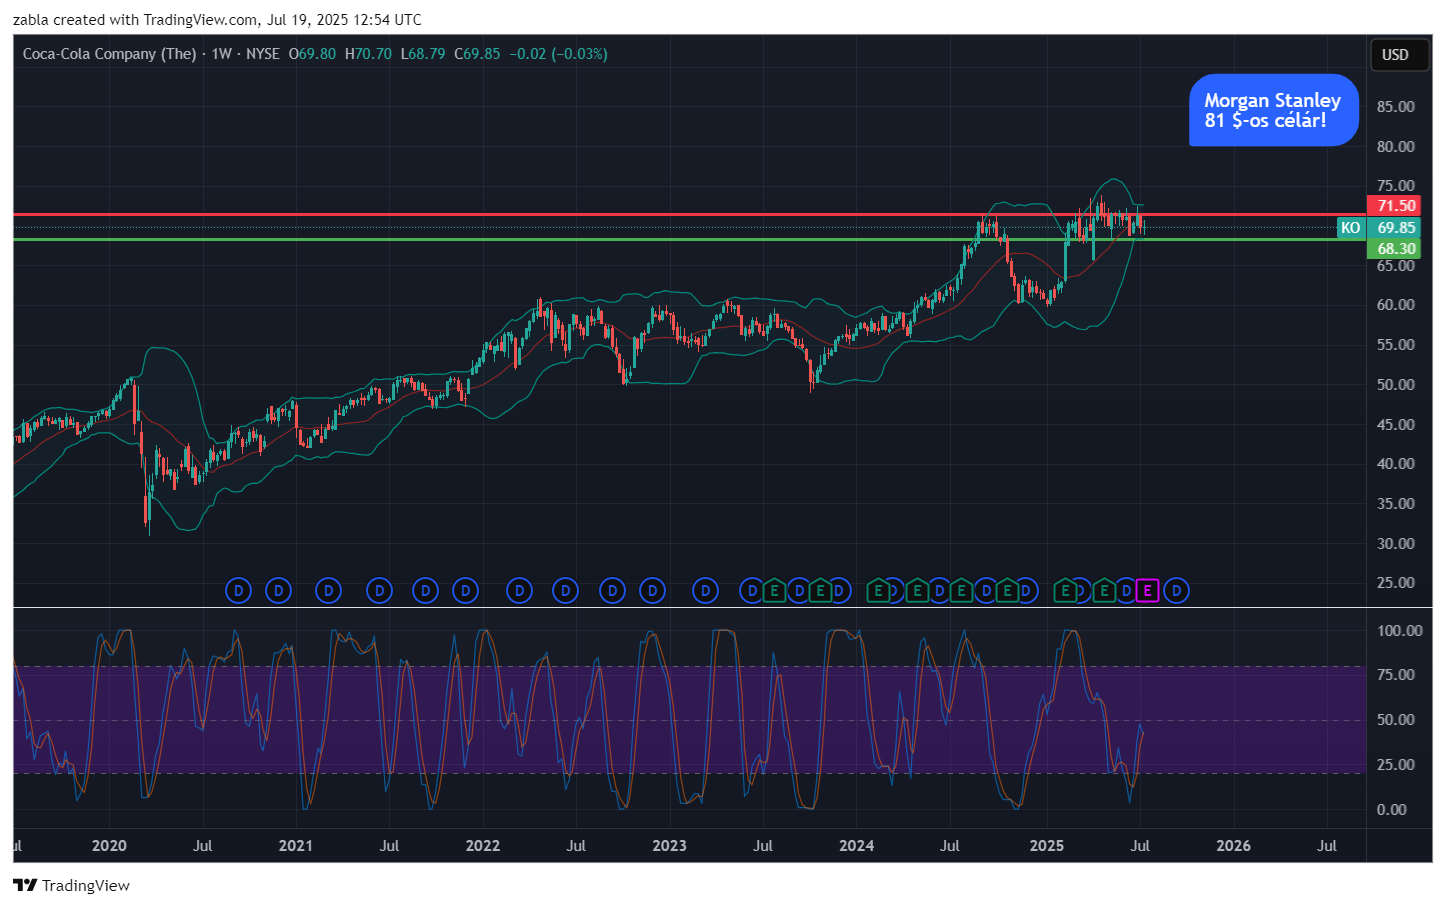Click the 55.00 price axis label

pyautogui.click(x=1395, y=345)
